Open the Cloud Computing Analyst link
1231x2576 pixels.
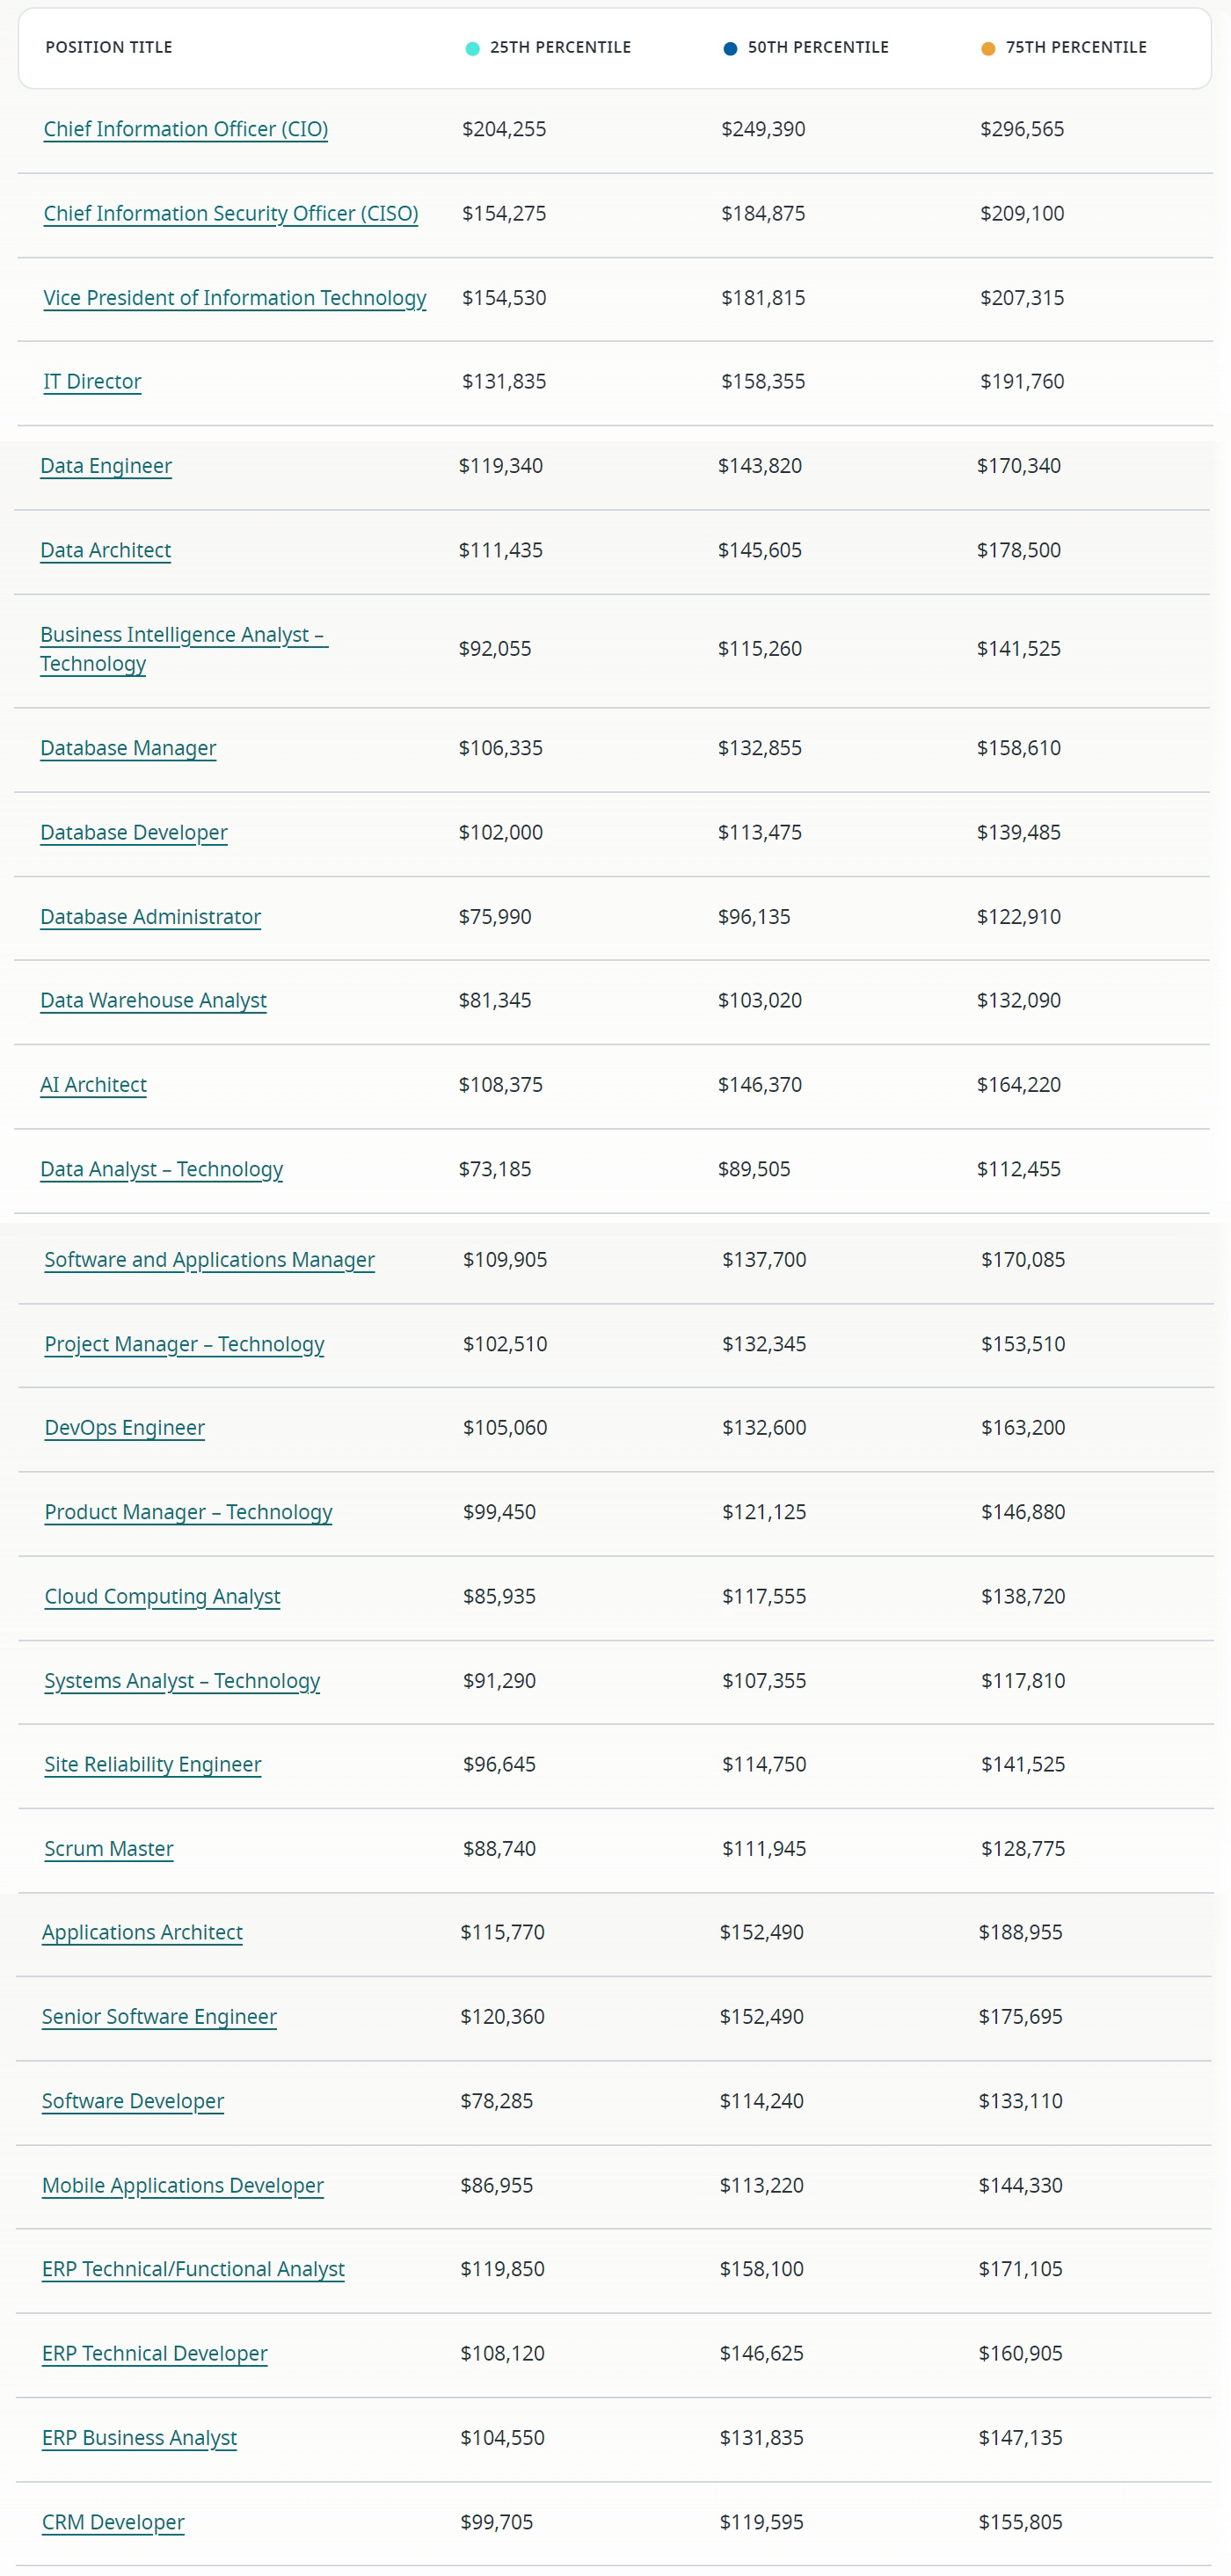click(x=162, y=1596)
